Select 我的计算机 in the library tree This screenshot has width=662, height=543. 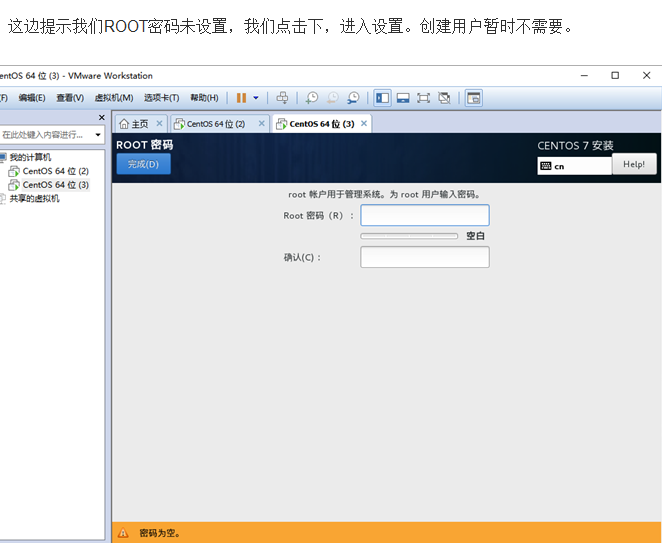(30, 157)
